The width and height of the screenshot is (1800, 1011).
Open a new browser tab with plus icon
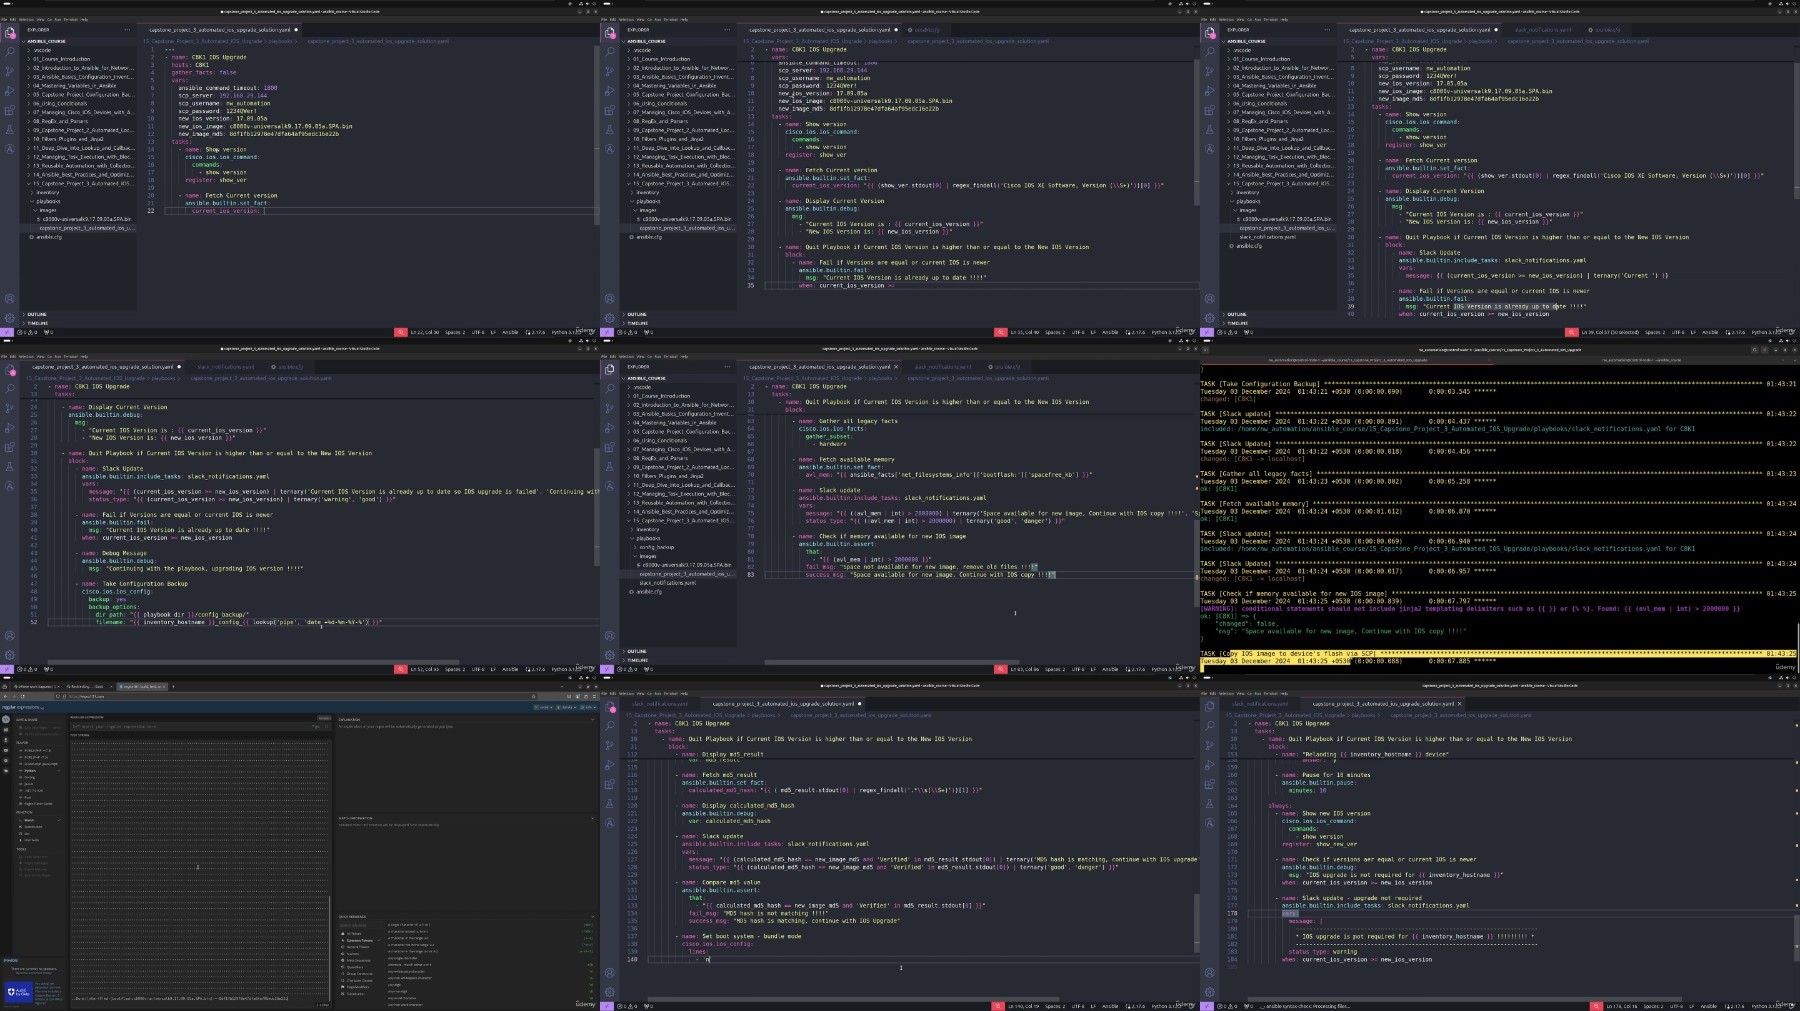(x=173, y=687)
